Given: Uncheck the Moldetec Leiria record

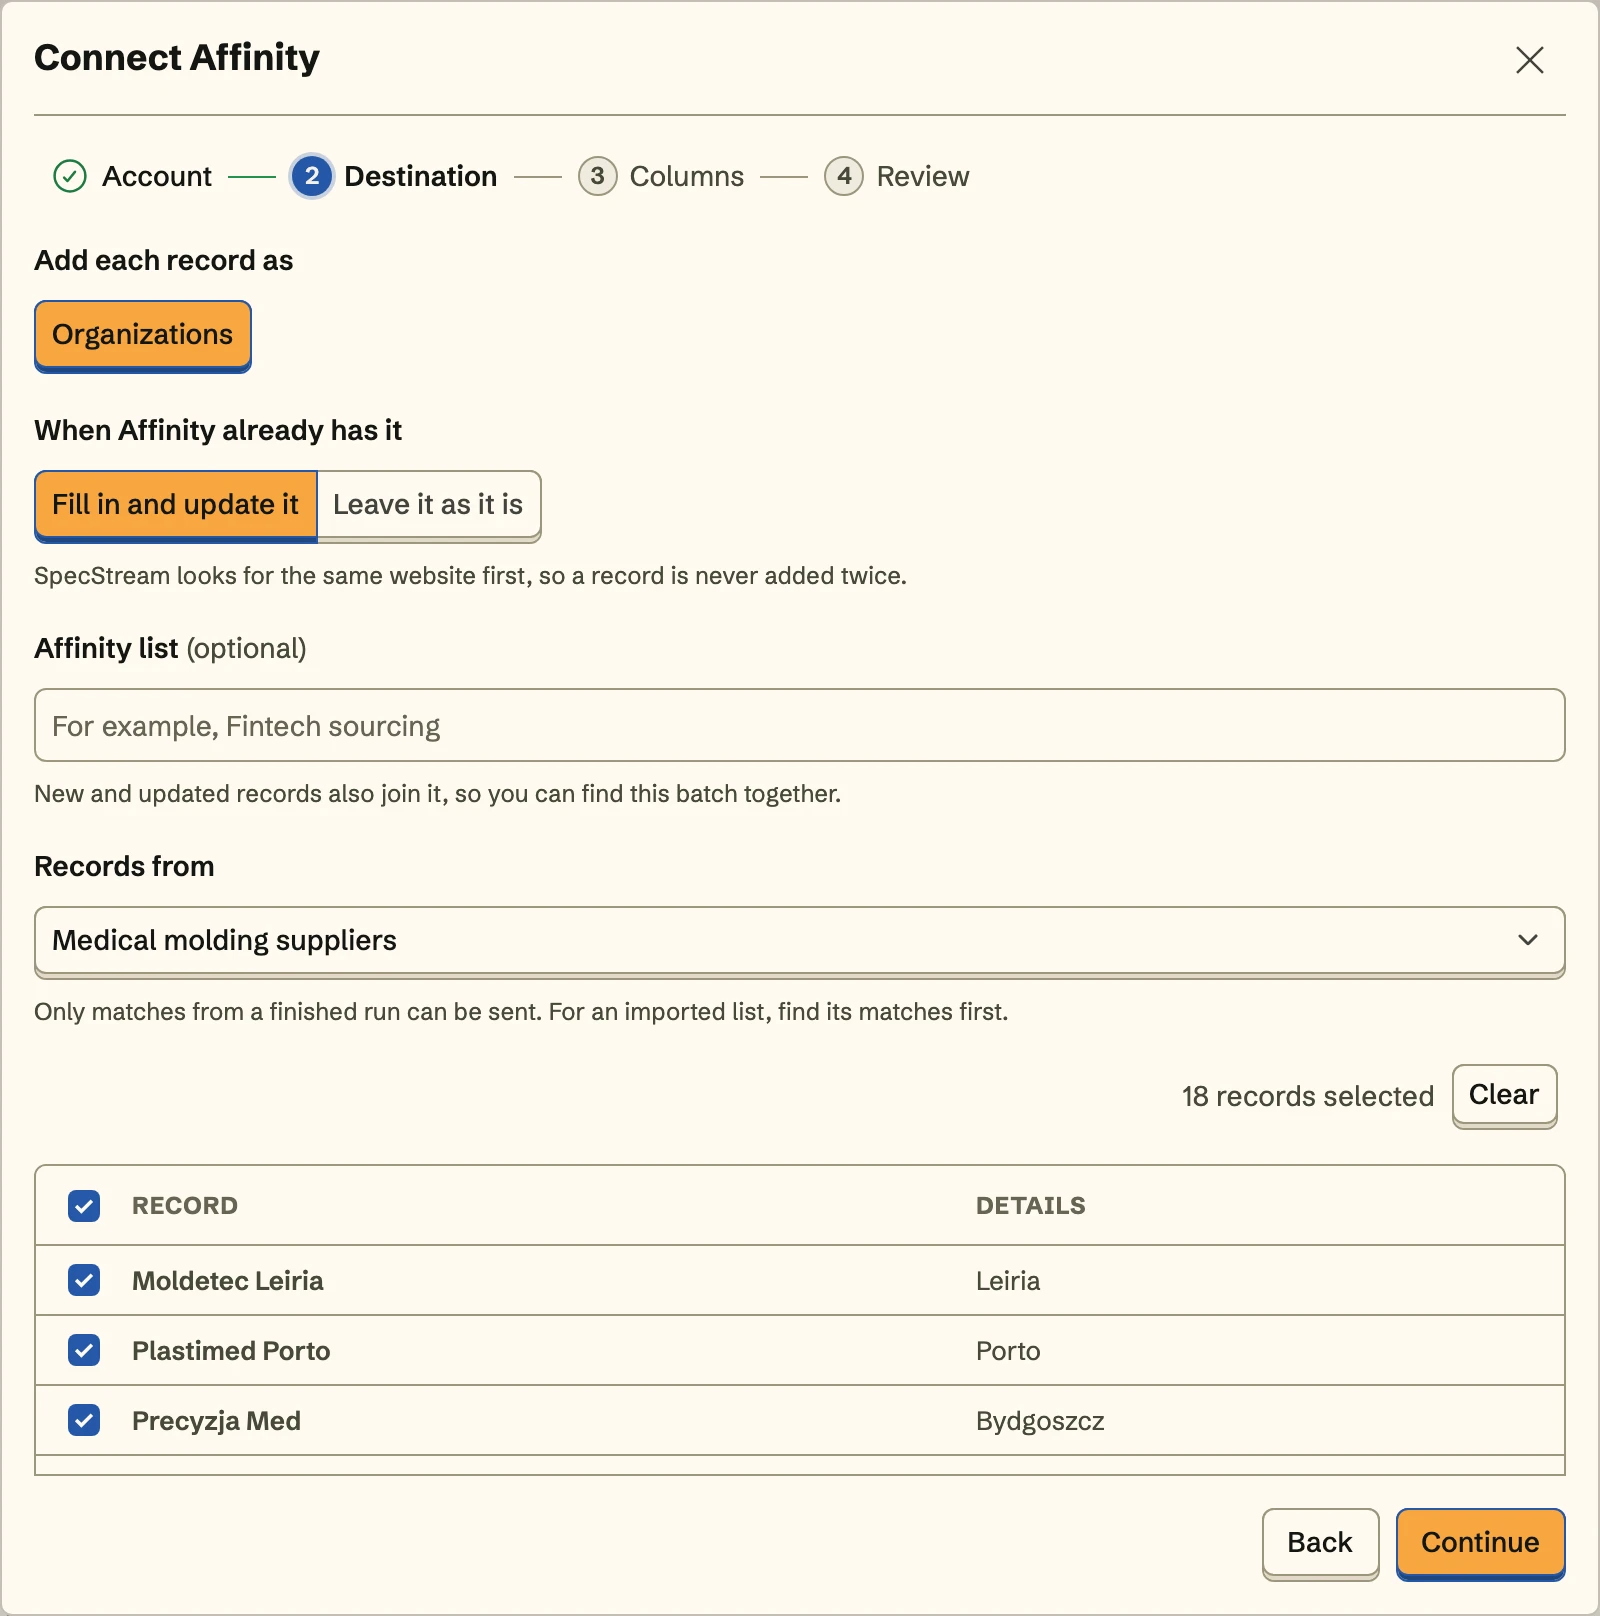Looking at the screenshot, I should (84, 1280).
